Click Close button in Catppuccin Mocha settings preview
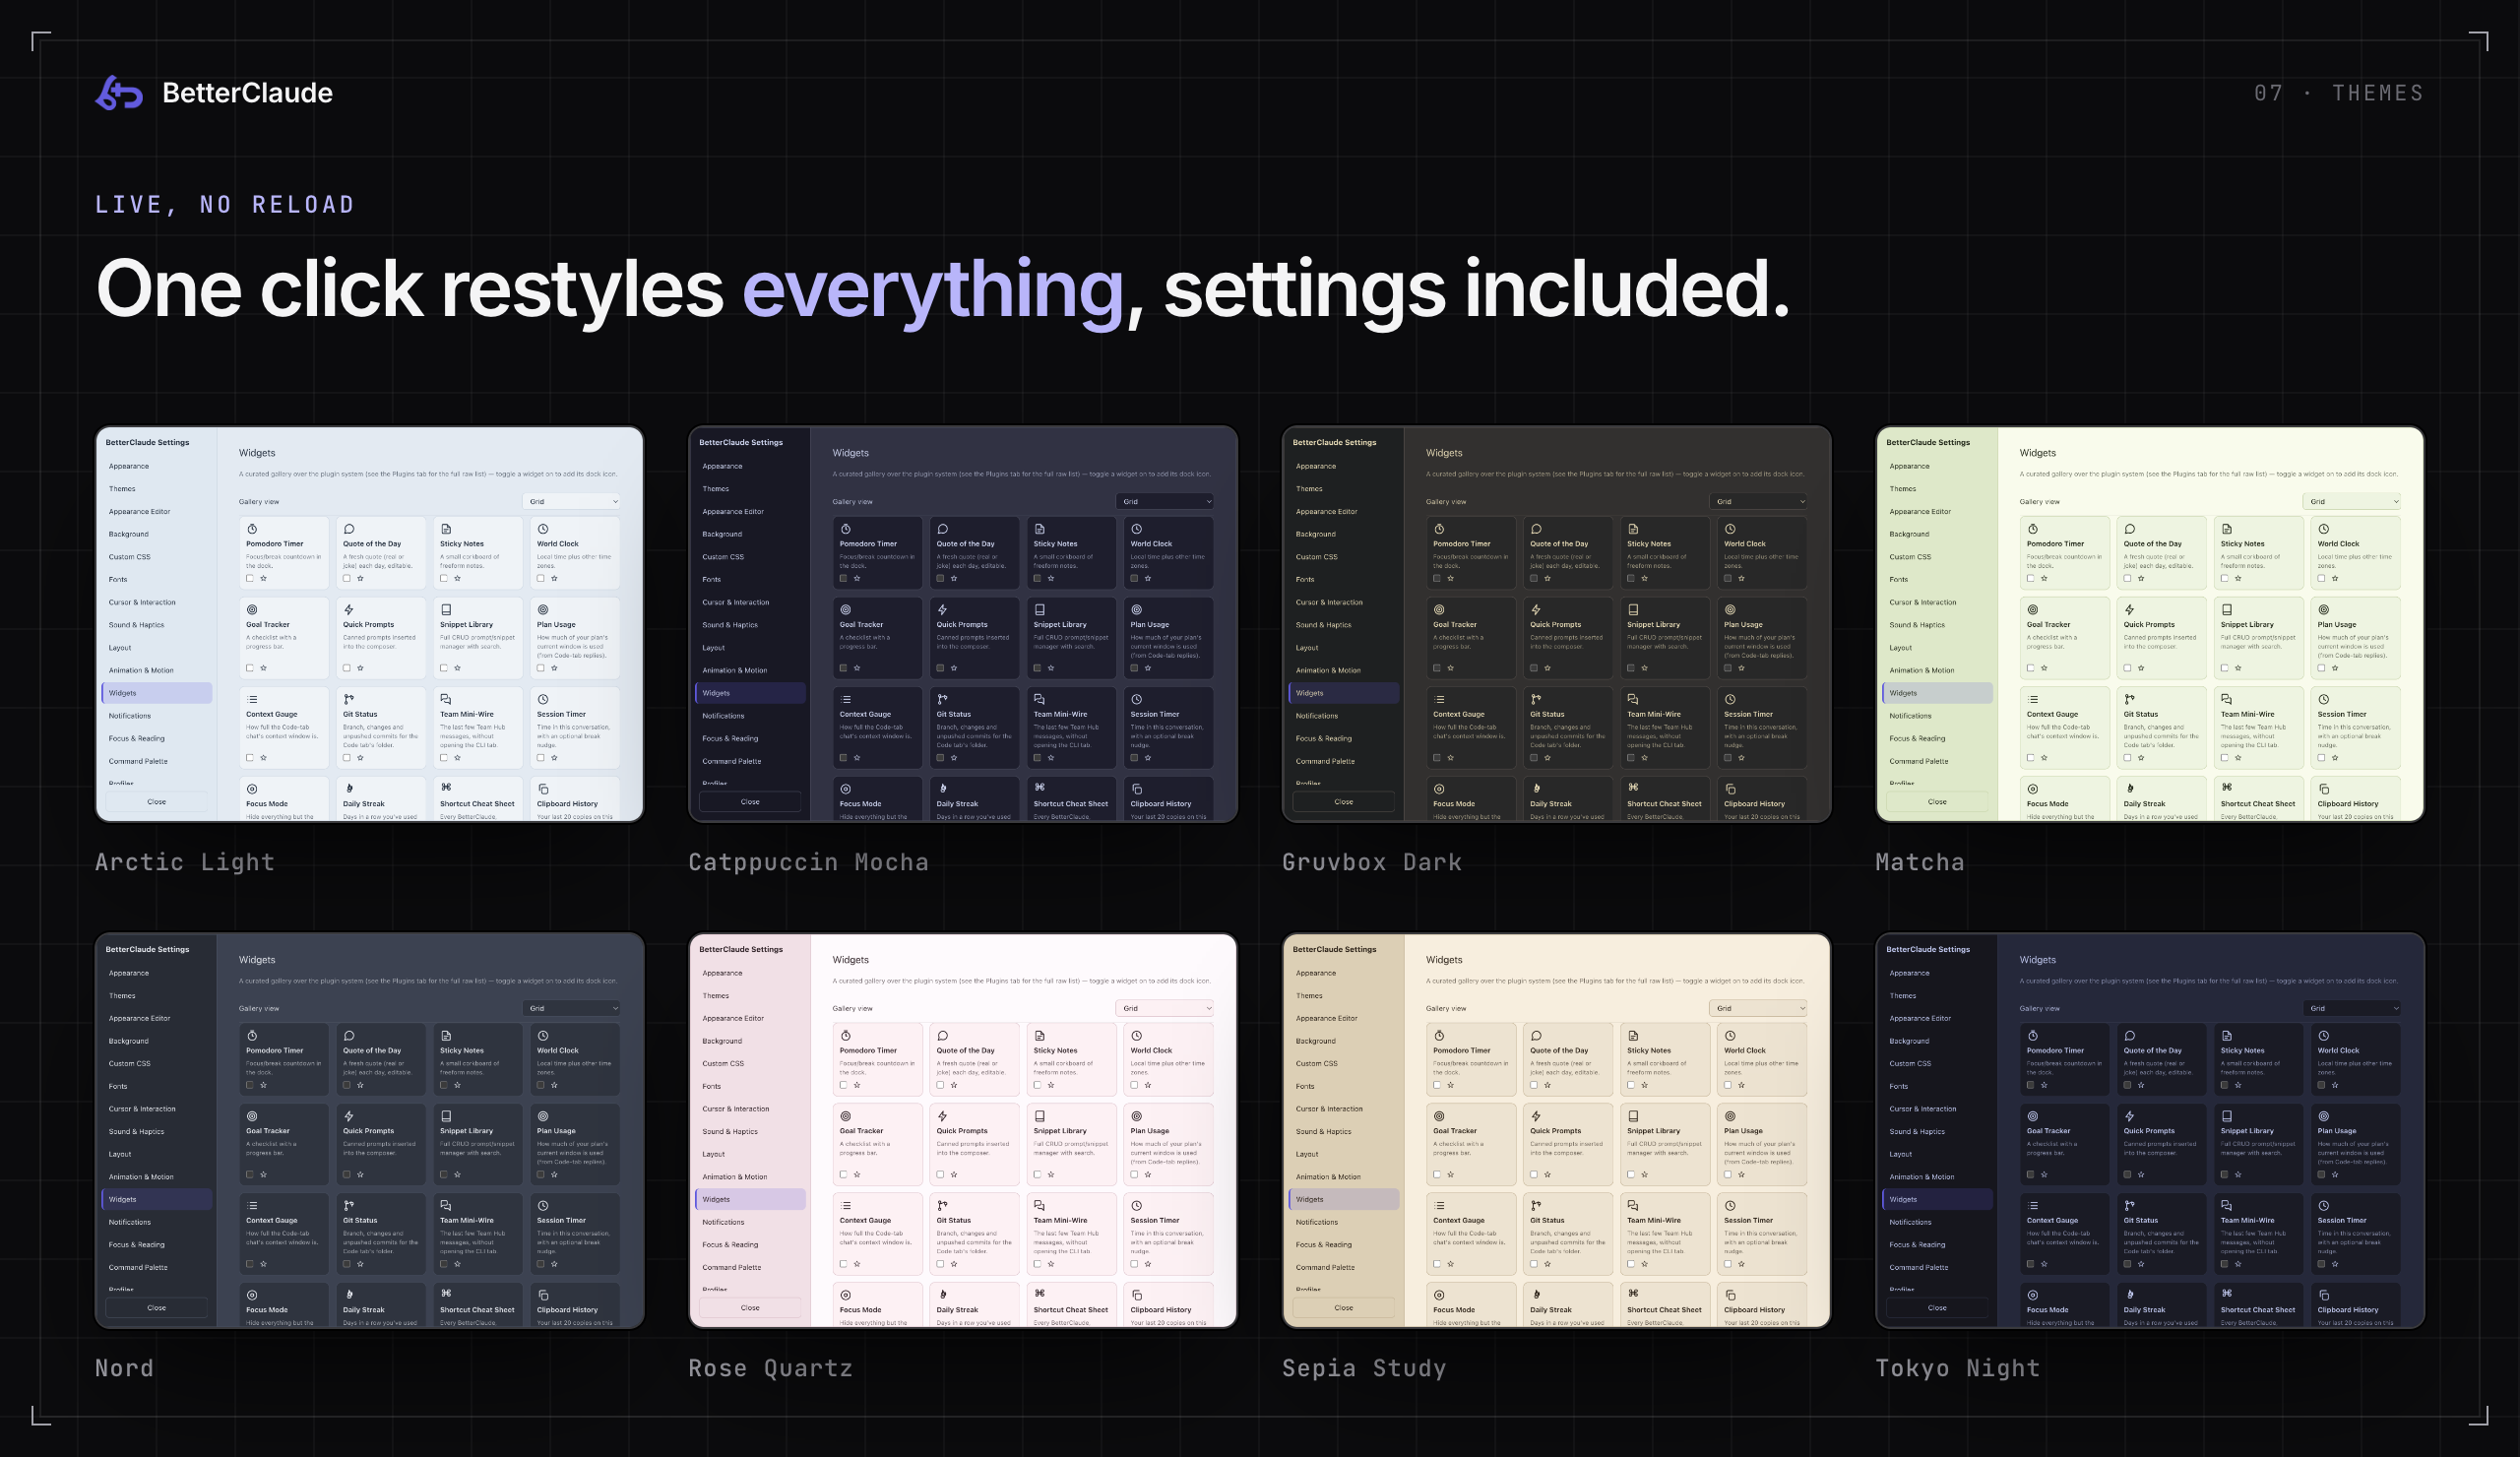The height and width of the screenshot is (1457, 2520). click(750, 802)
